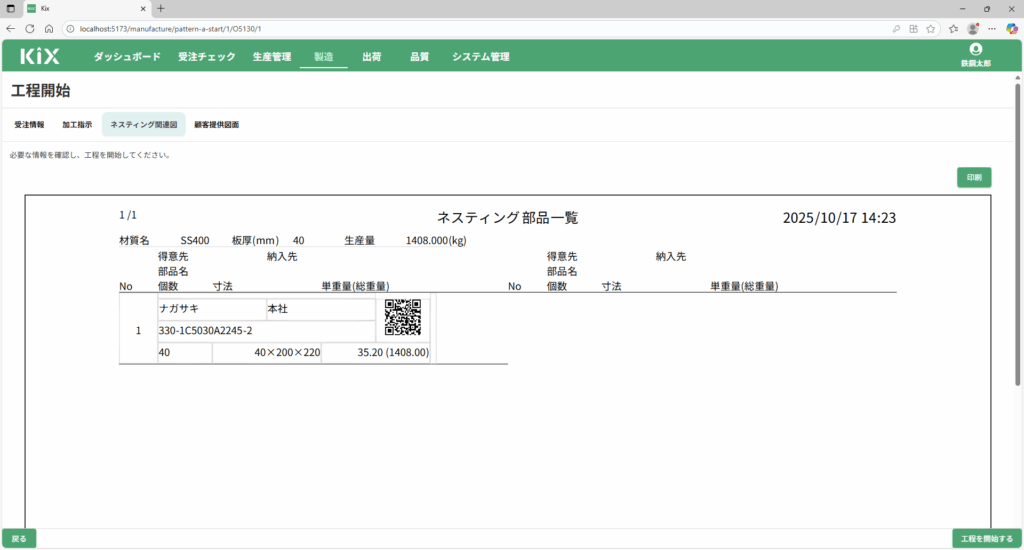
Task: Open the ダッシュボード menu
Action: [x=127, y=57]
